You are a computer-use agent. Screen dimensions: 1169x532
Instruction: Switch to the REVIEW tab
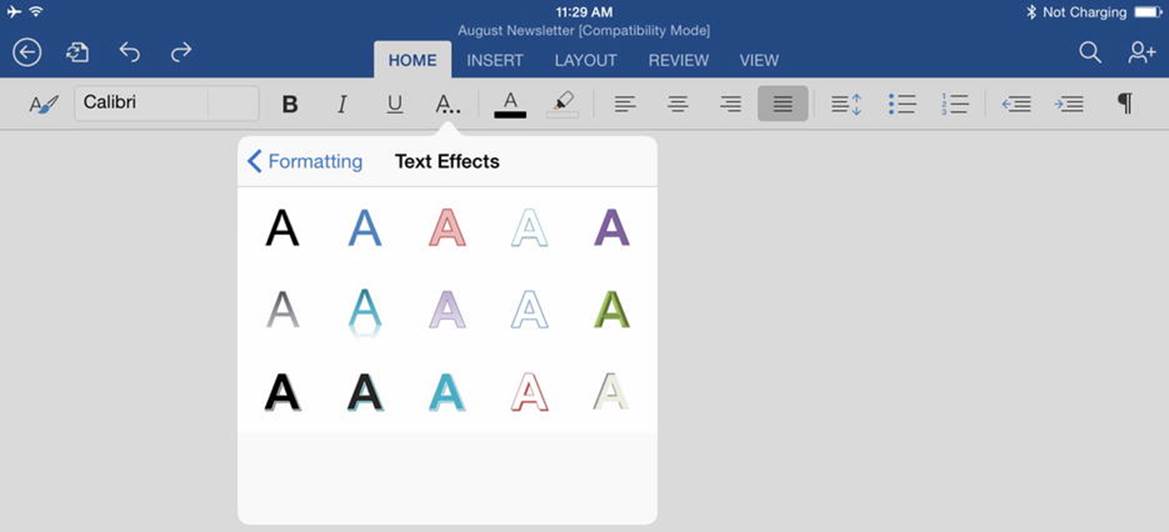pos(678,60)
